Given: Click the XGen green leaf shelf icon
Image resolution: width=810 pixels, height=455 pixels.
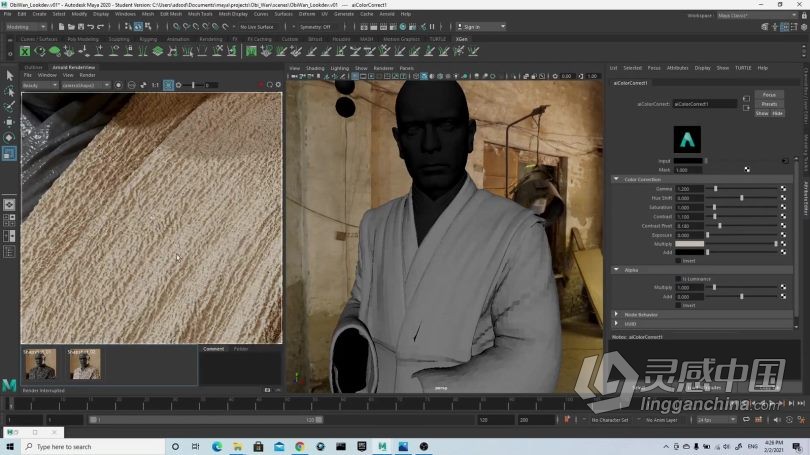Looking at the screenshot, I should pos(54,51).
